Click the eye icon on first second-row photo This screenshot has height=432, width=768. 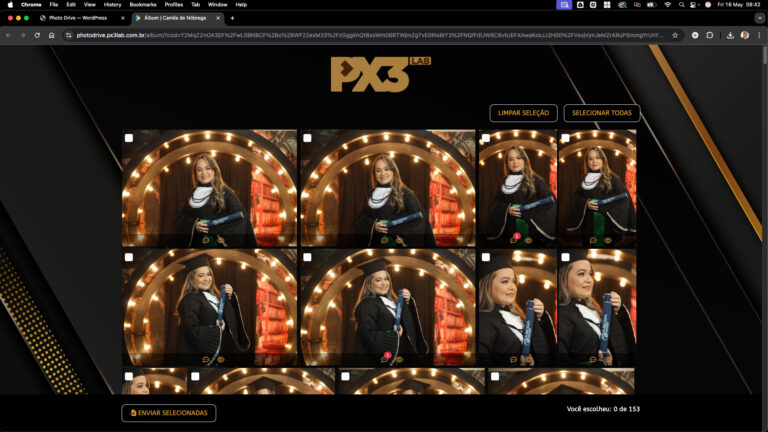pyautogui.click(x=221, y=360)
